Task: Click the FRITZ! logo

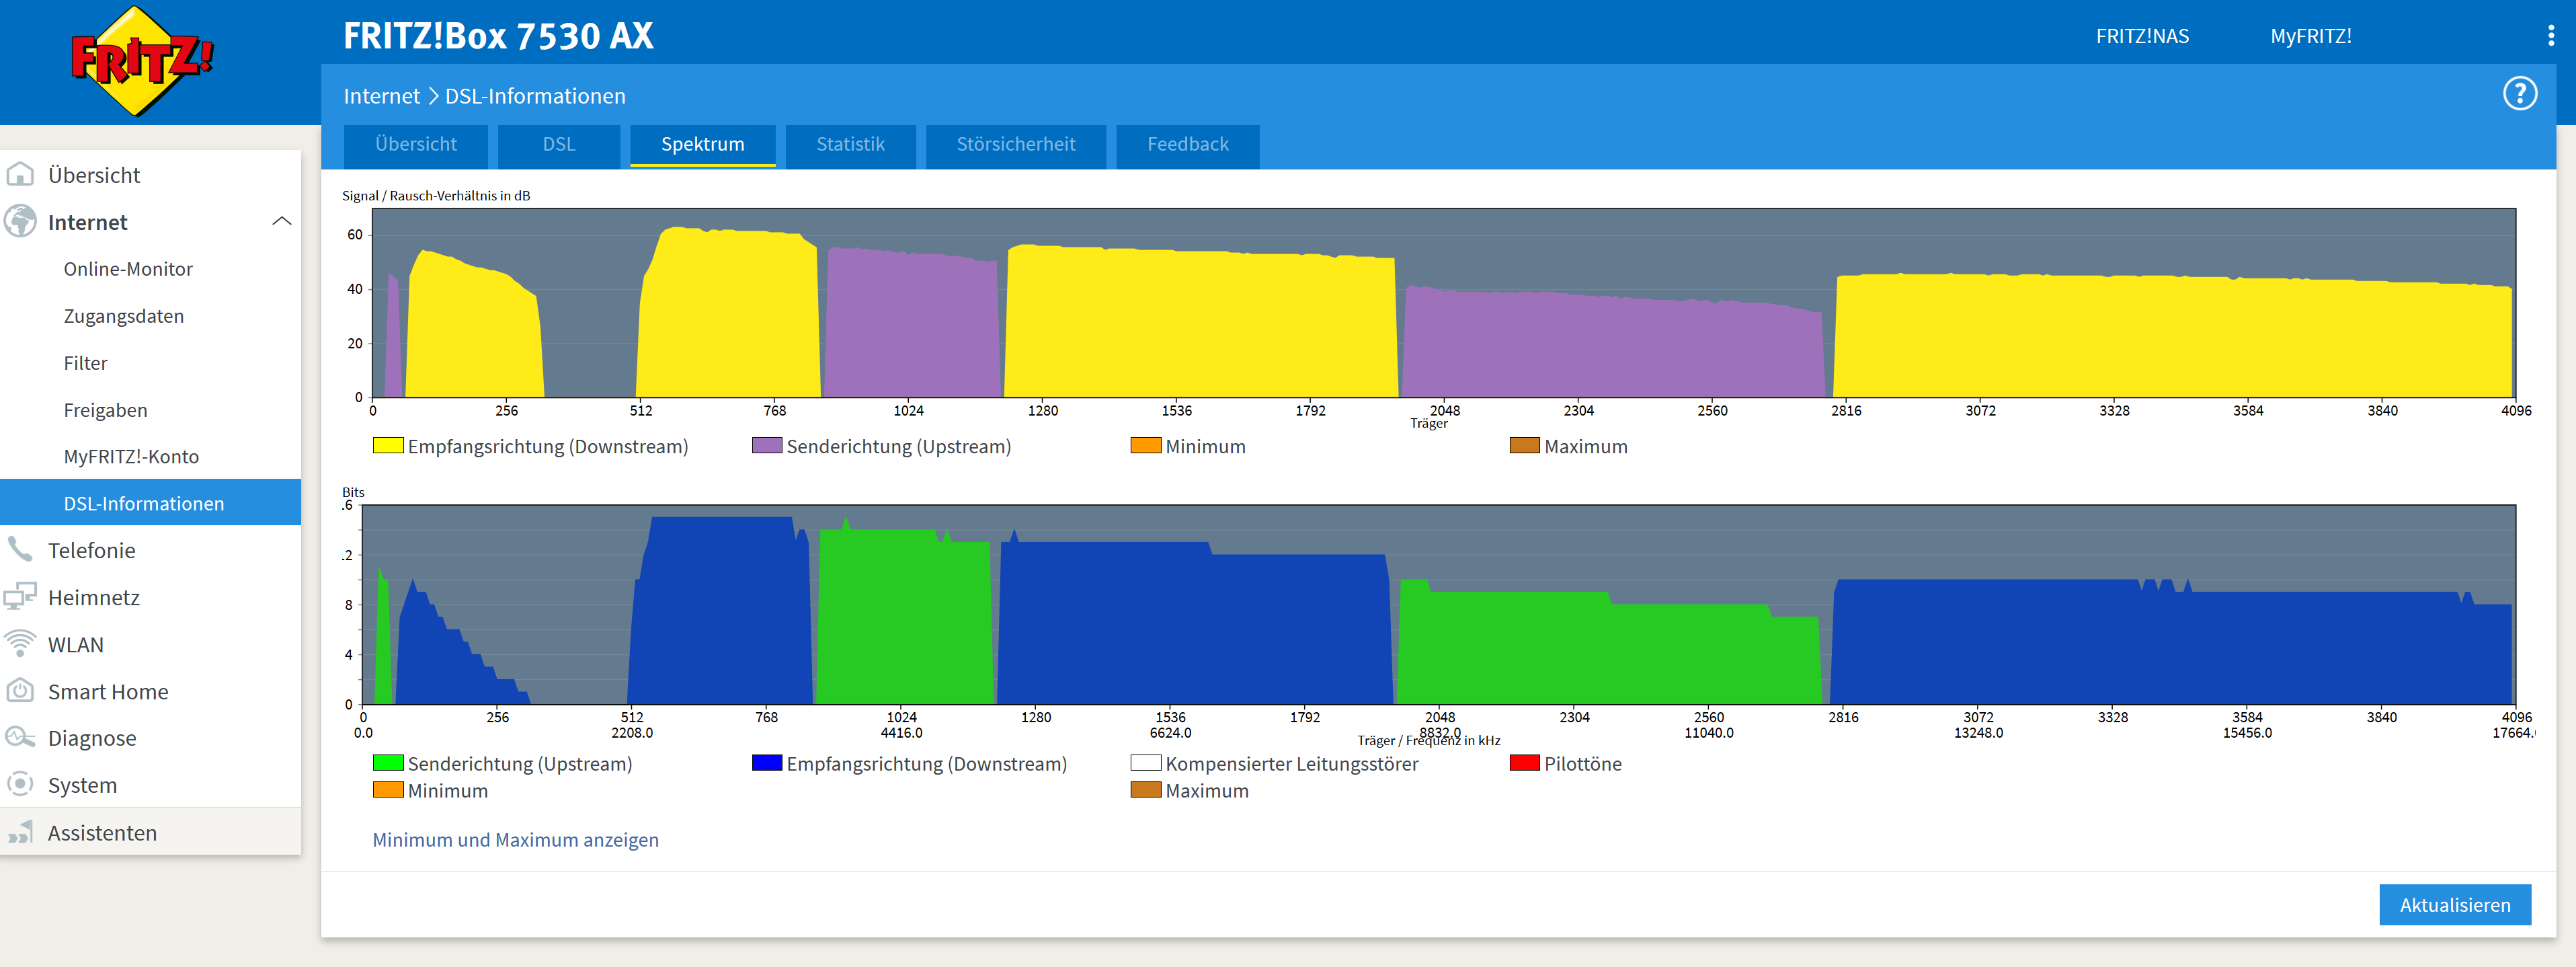Action: pos(142,60)
